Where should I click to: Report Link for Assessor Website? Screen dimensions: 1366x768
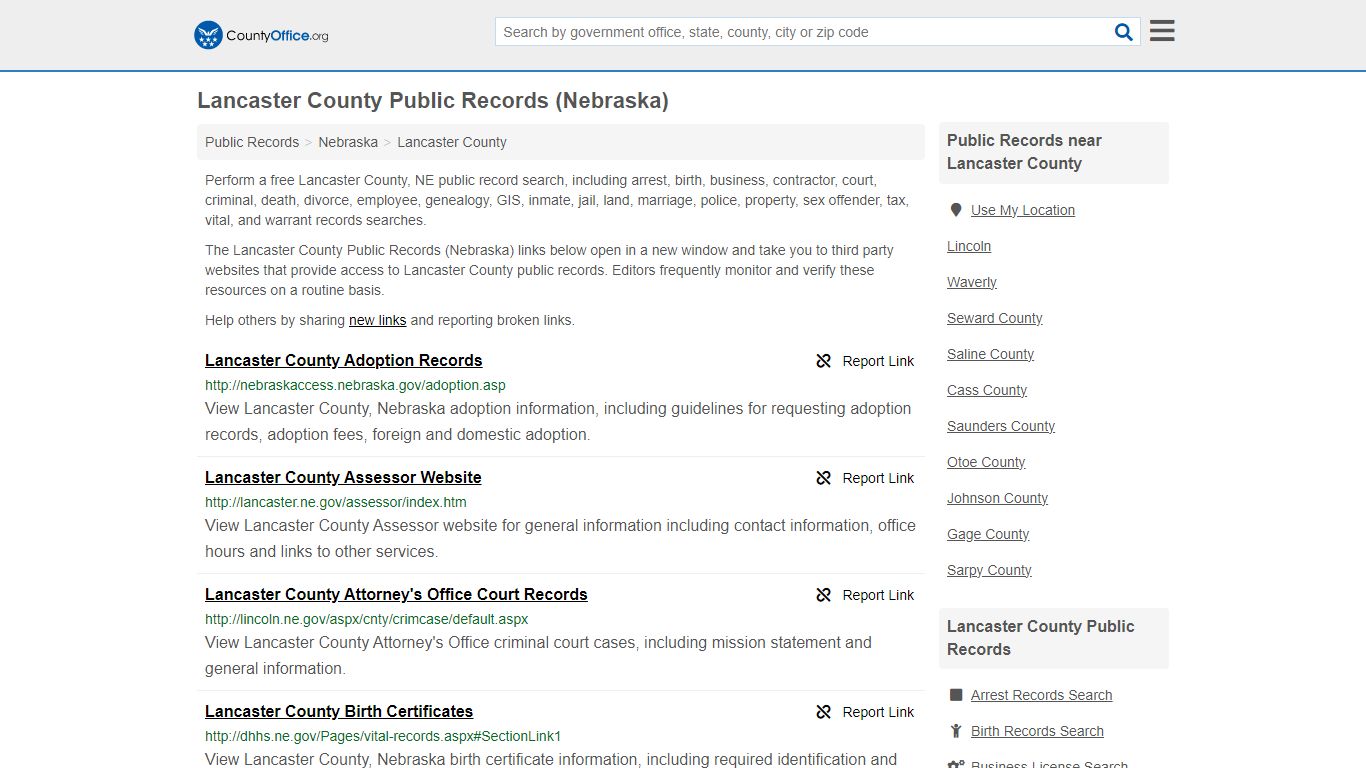(x=878, y=478)
